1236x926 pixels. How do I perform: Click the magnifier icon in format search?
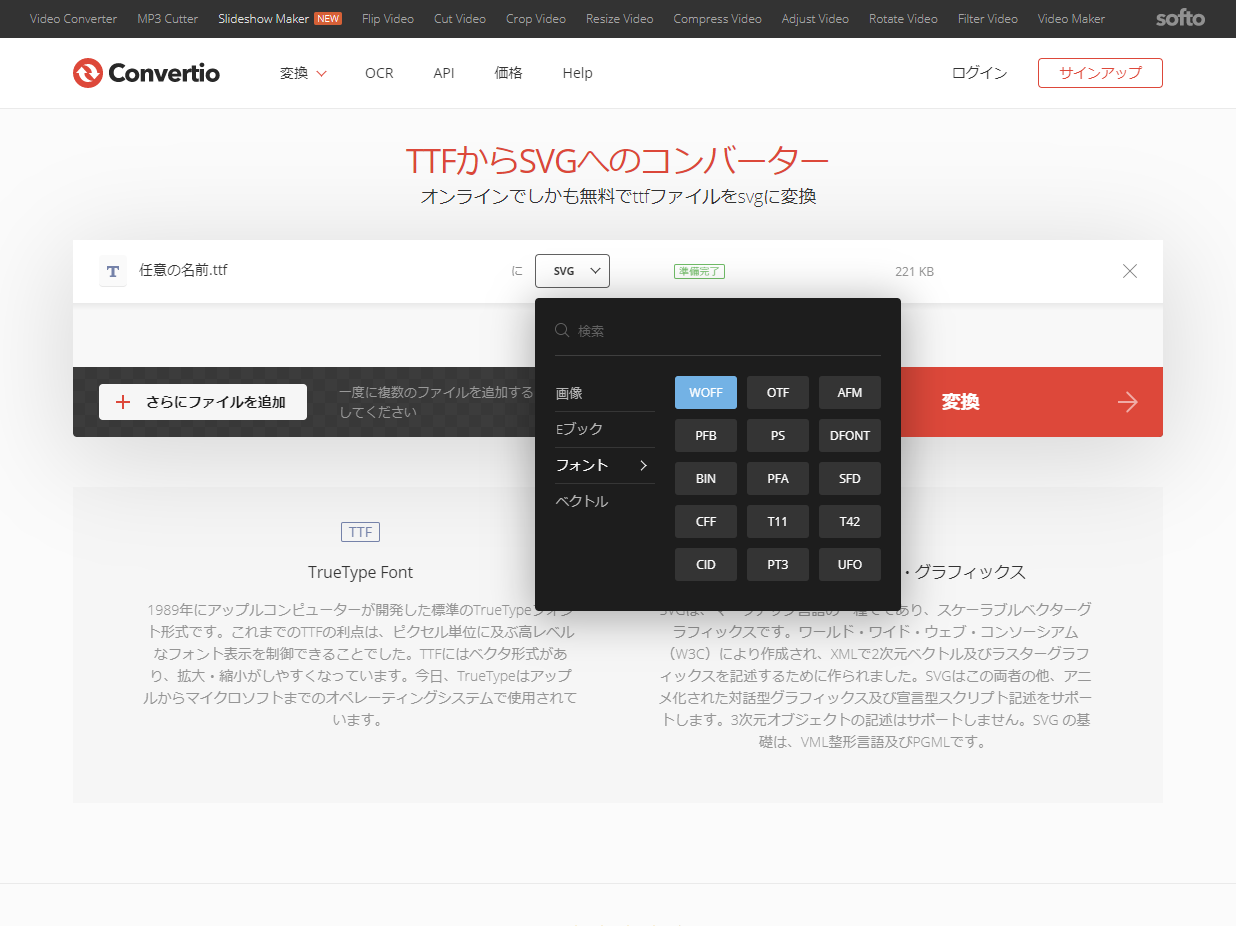coord(563,331)
